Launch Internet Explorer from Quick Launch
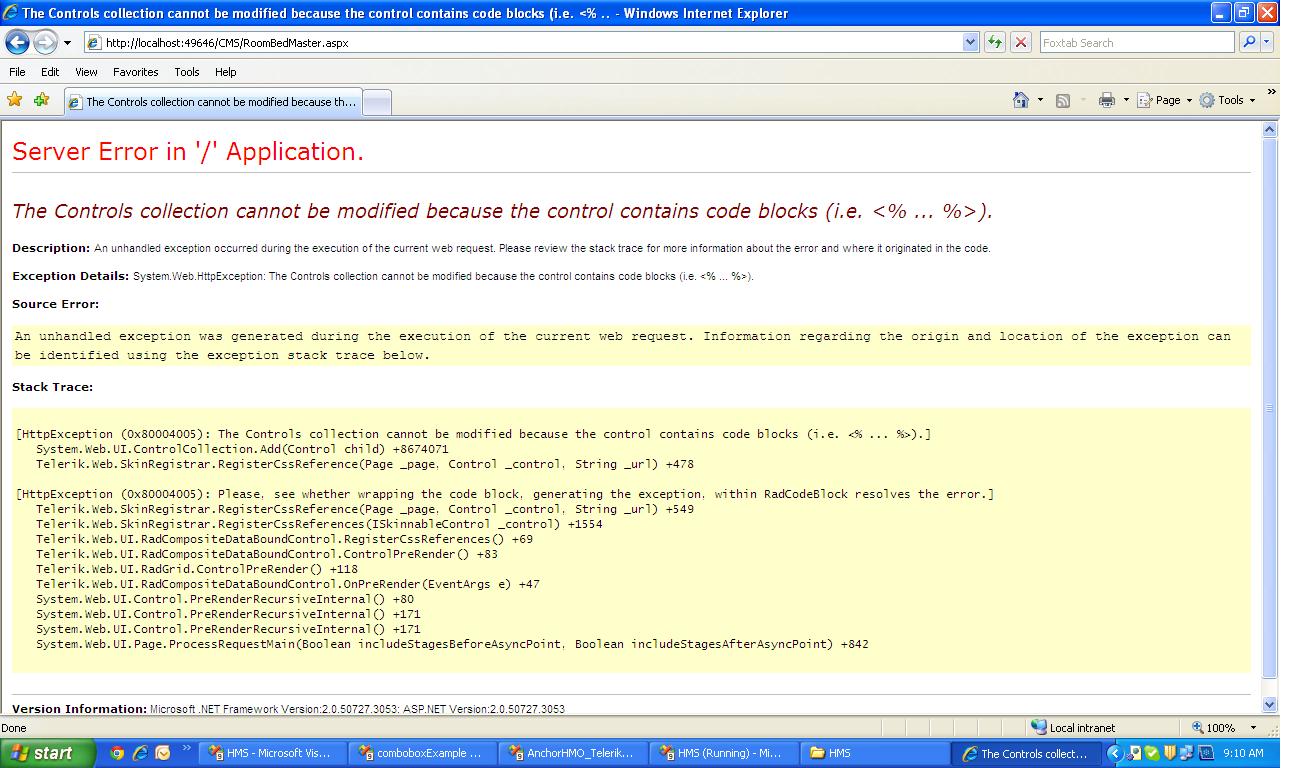The width and height of the screenshot is (1304, 768). [140, 754]
